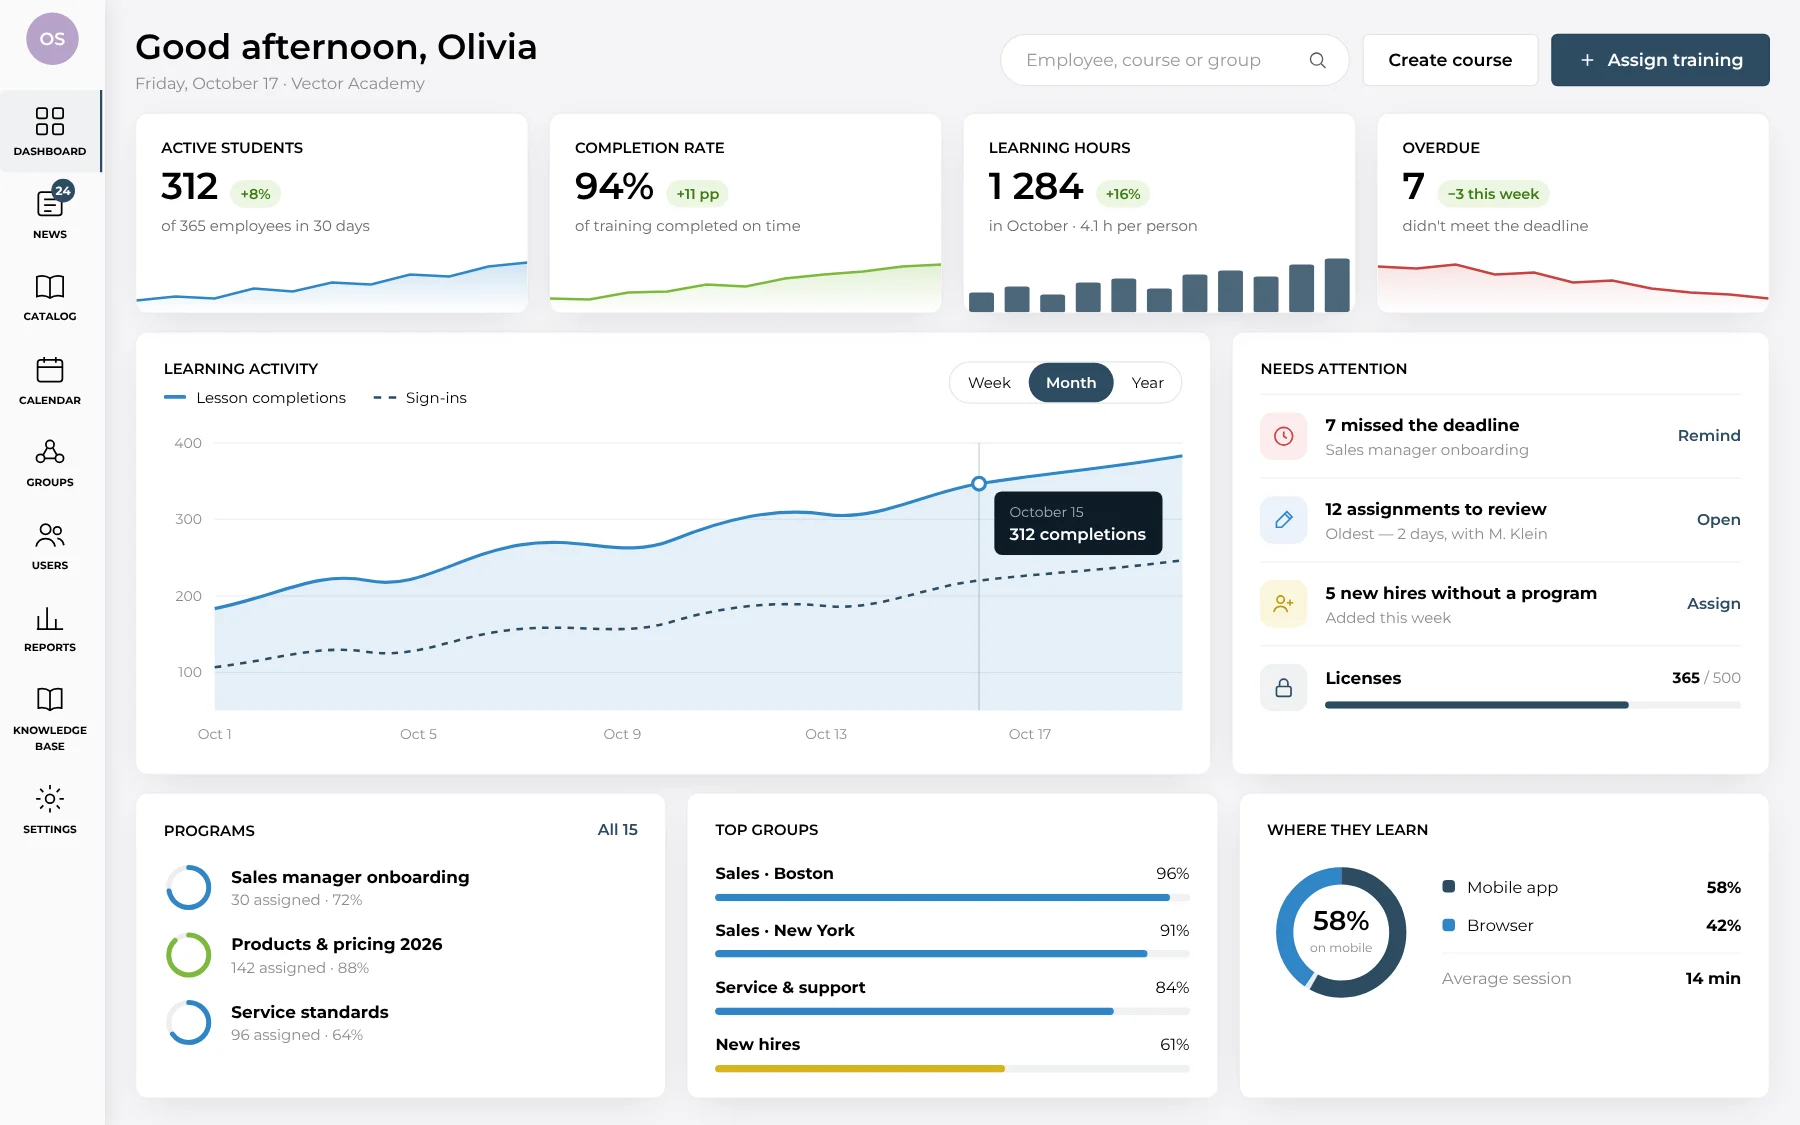This screenshot has width=1800, height=1125.
Task: Click Products & pricing 2026 progress ring
Action: pos(189,955)
